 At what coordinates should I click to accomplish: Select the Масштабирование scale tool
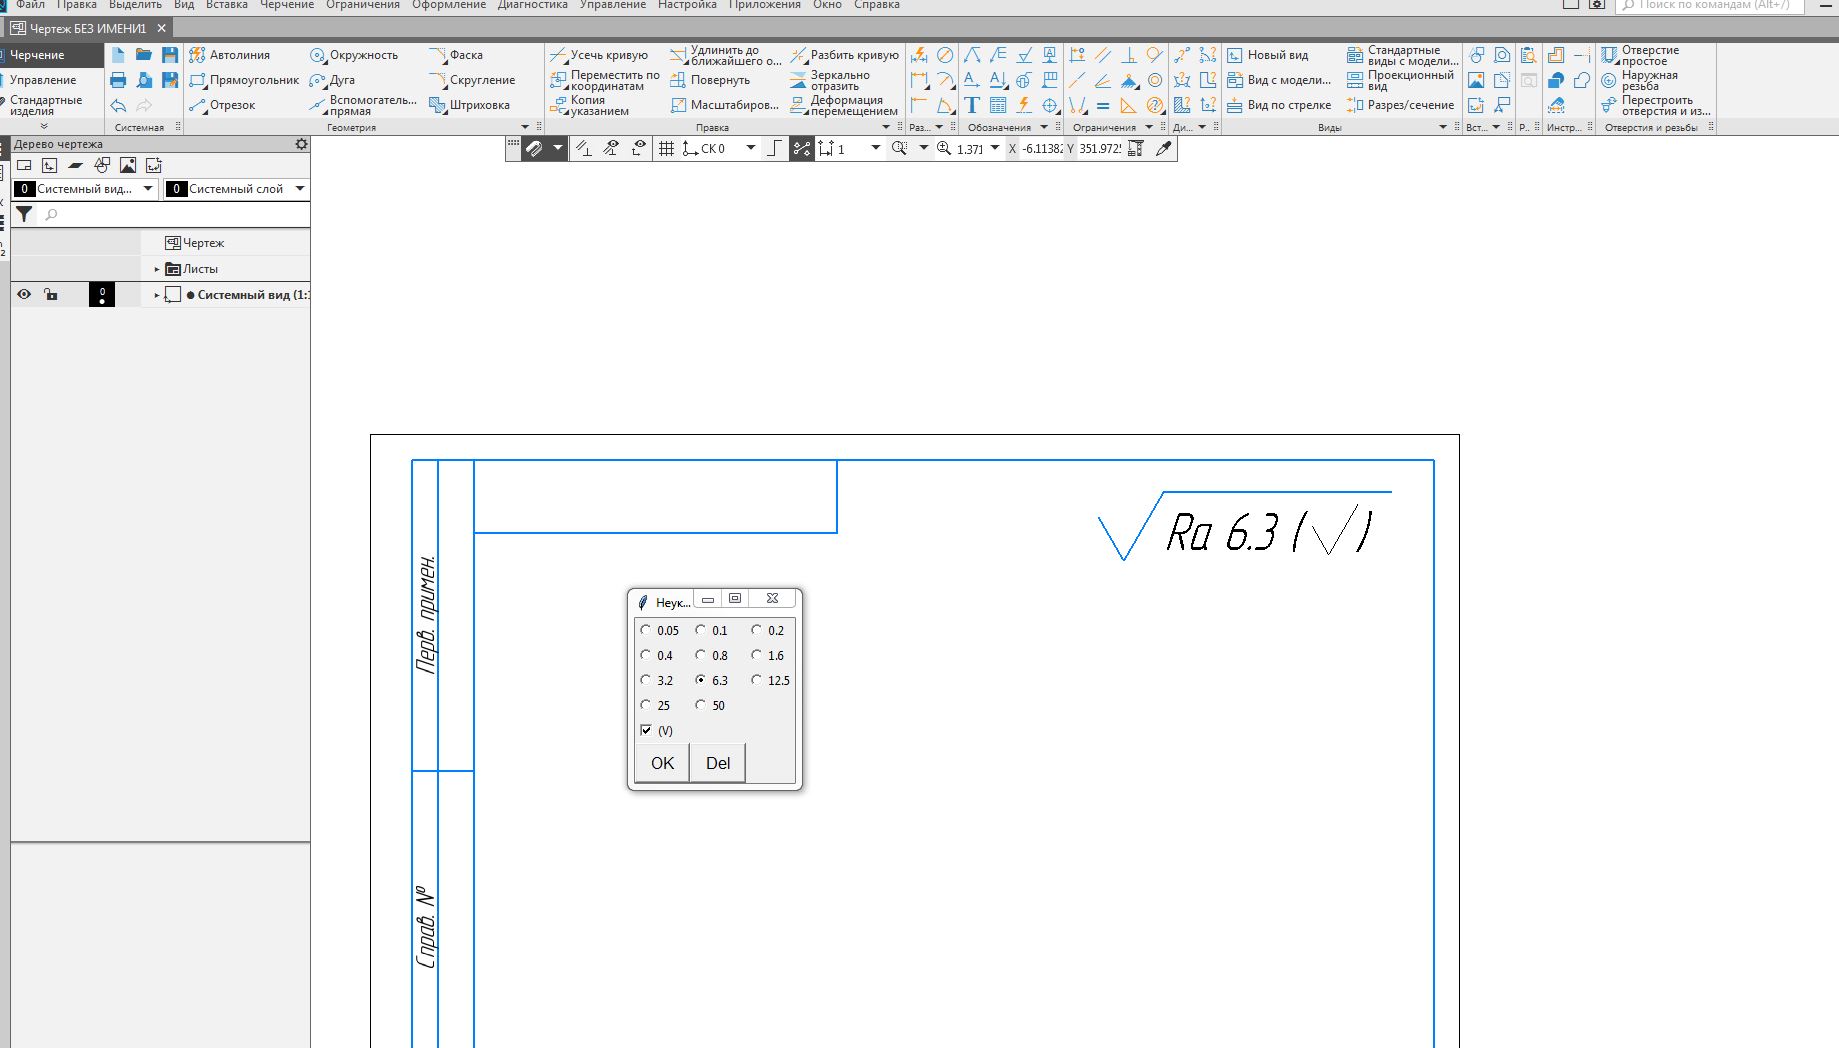coord(724,105)
